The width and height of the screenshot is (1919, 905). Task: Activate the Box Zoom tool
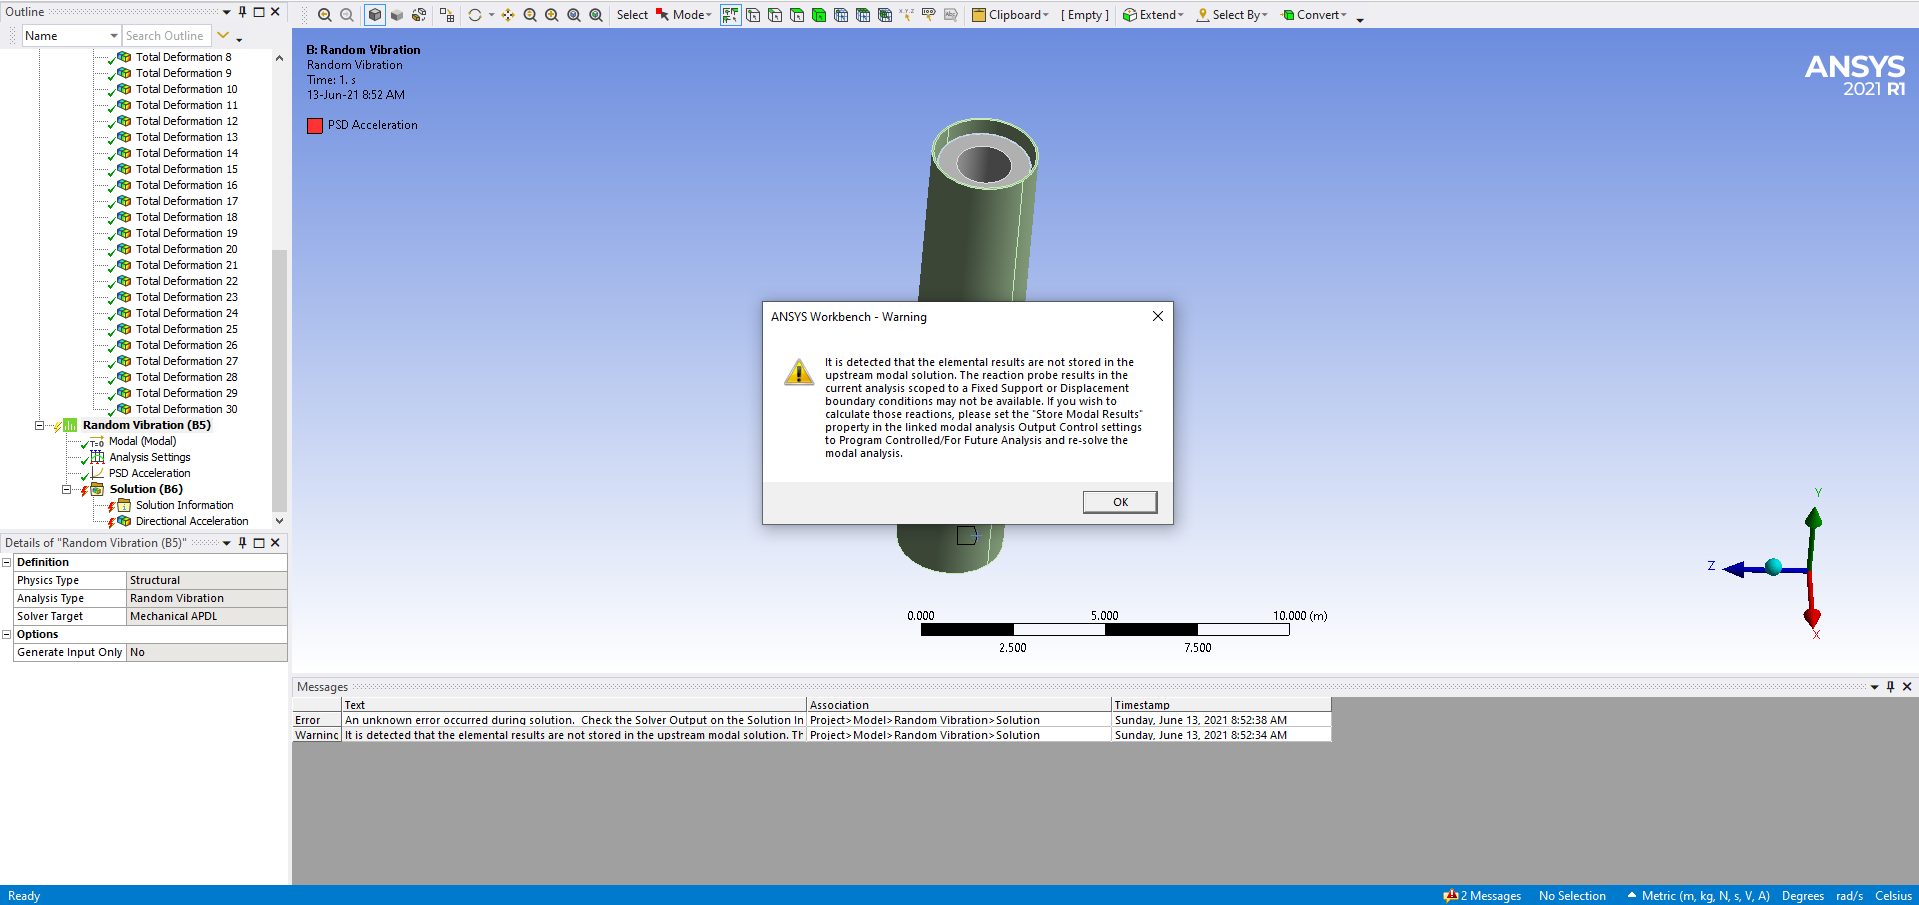point(552,15)
